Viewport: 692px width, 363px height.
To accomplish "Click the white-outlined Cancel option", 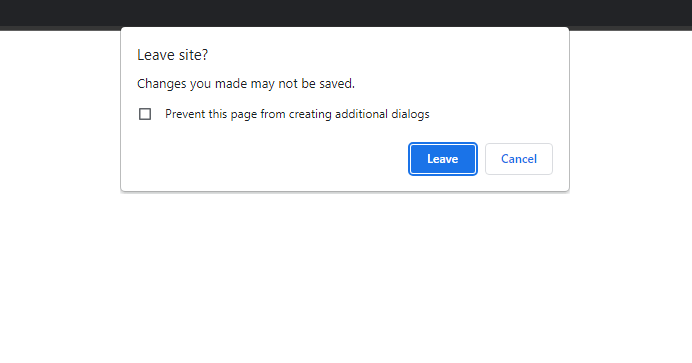I will [519, 159].
